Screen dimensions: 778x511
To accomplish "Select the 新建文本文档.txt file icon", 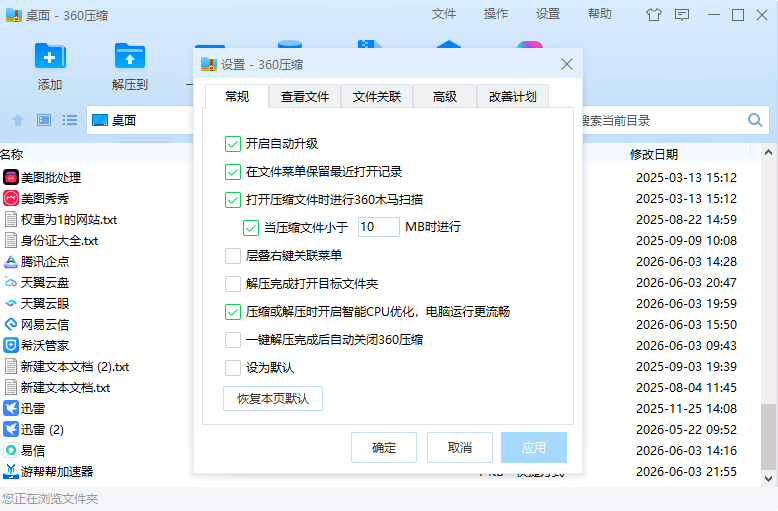I will click(11, 387).
